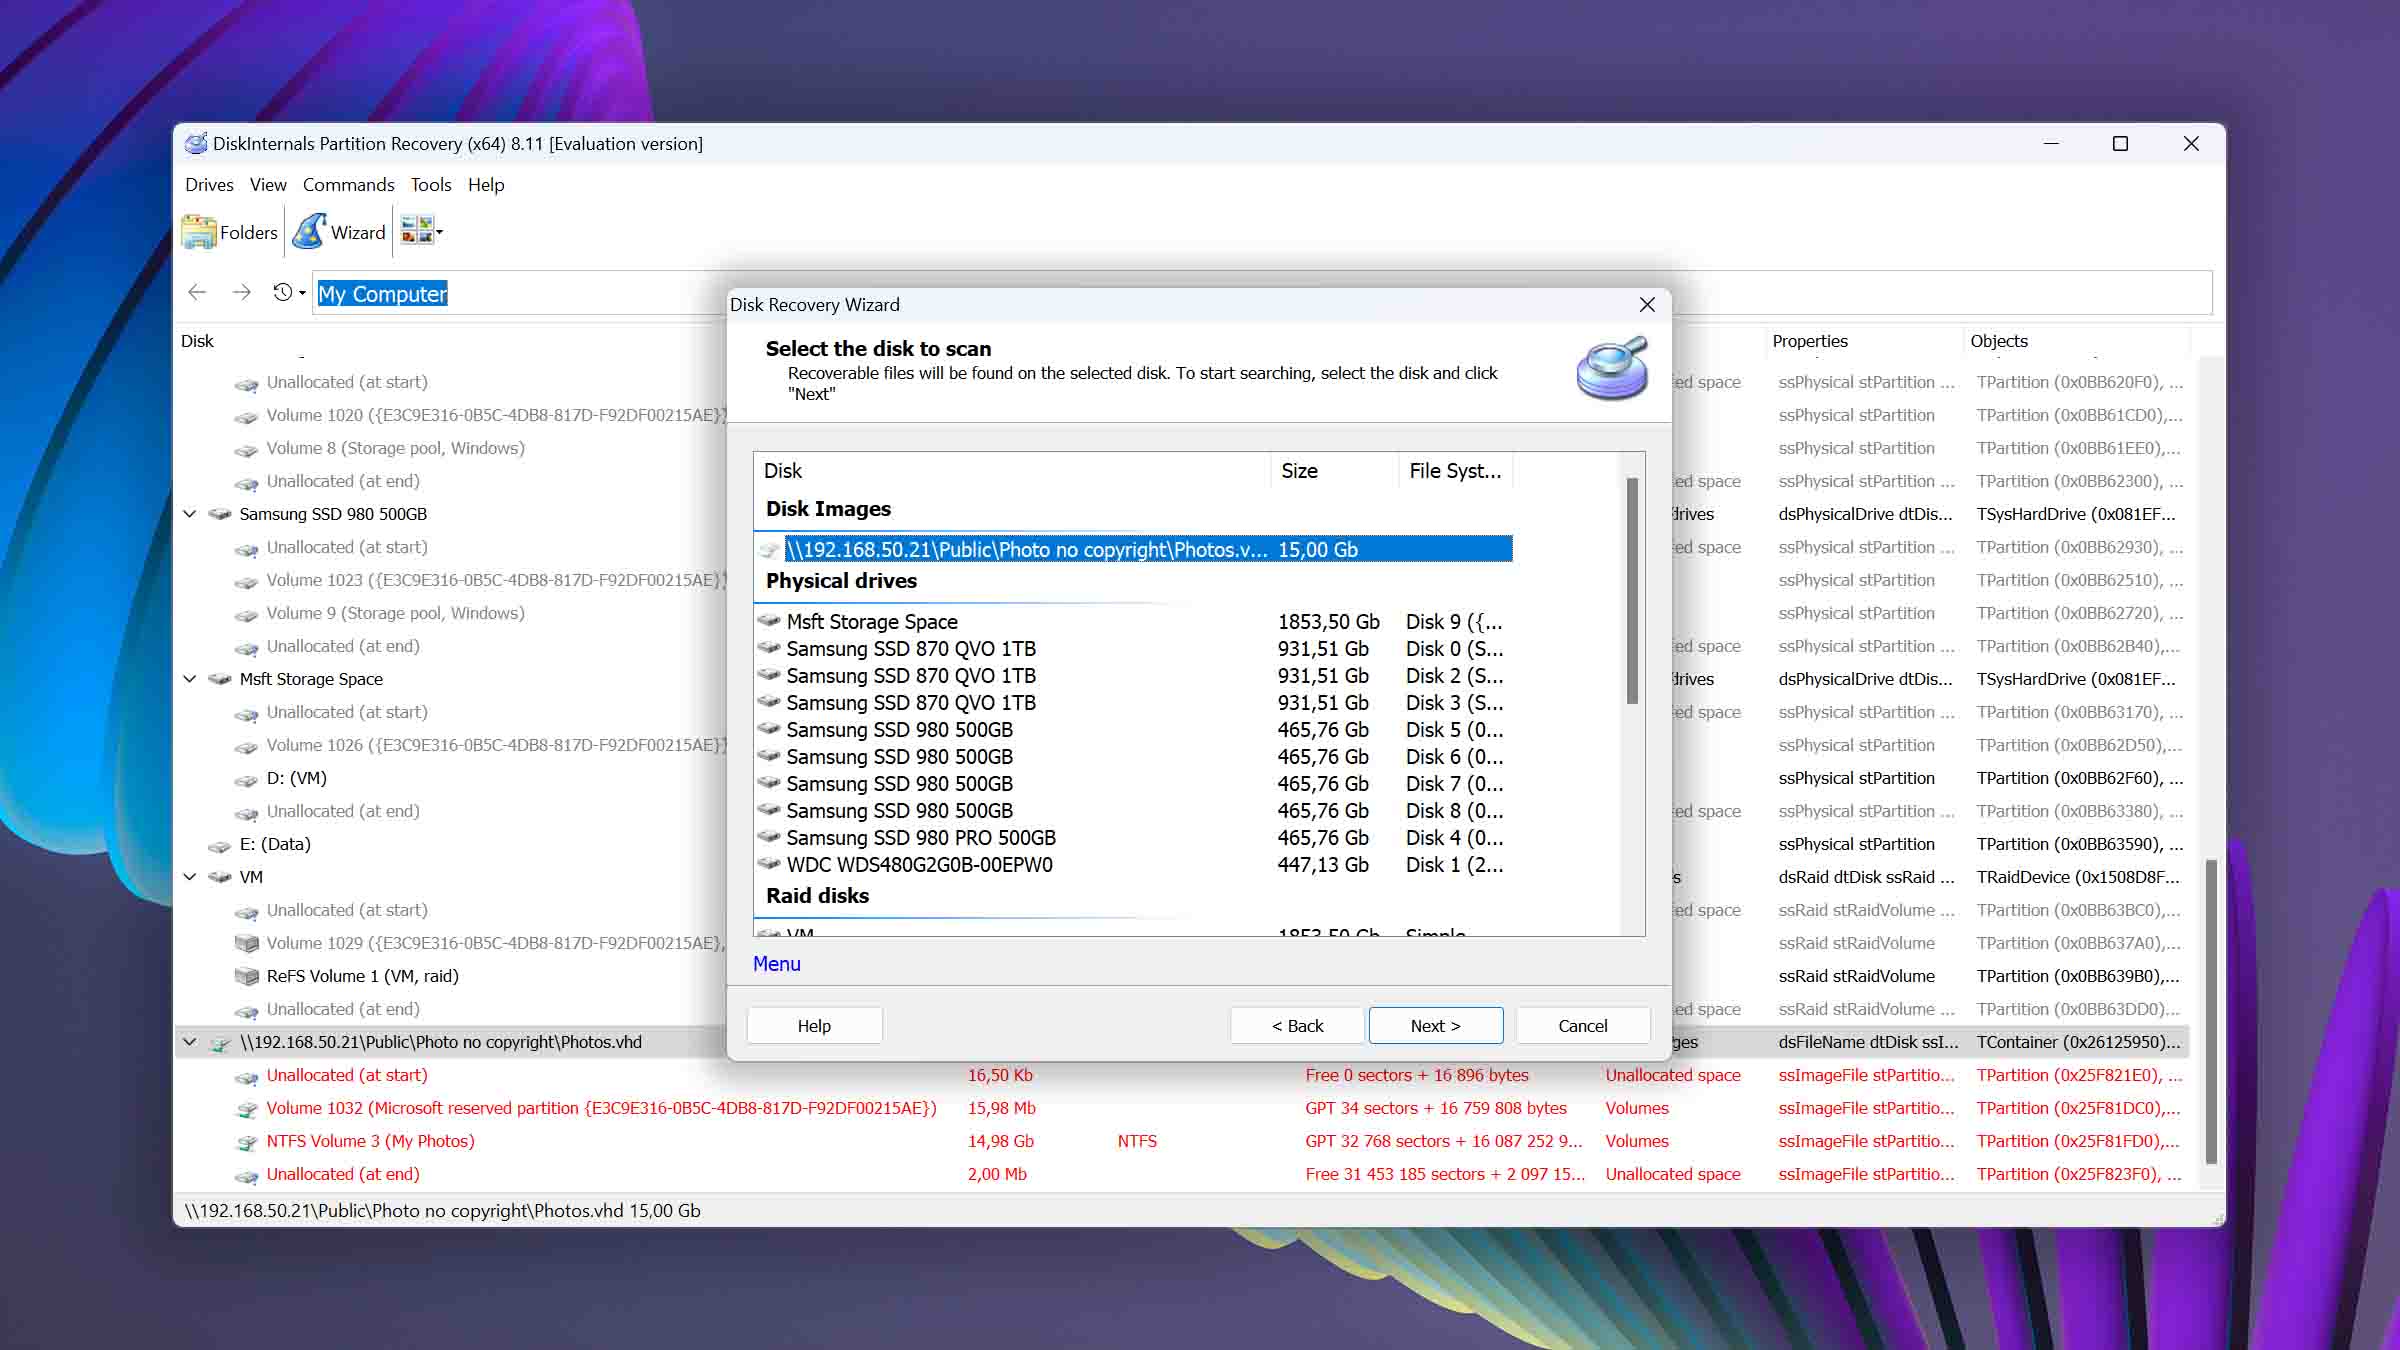Open the Tools menu
2400x1350 pixels.
[x=431, y=185]
